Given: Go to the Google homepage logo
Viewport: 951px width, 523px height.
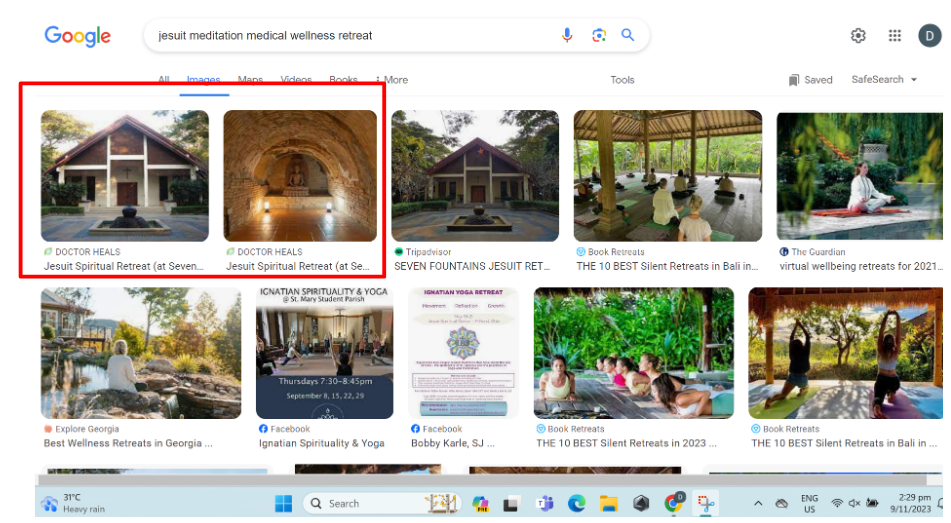Looking at the screenshot, I should 77,36.
